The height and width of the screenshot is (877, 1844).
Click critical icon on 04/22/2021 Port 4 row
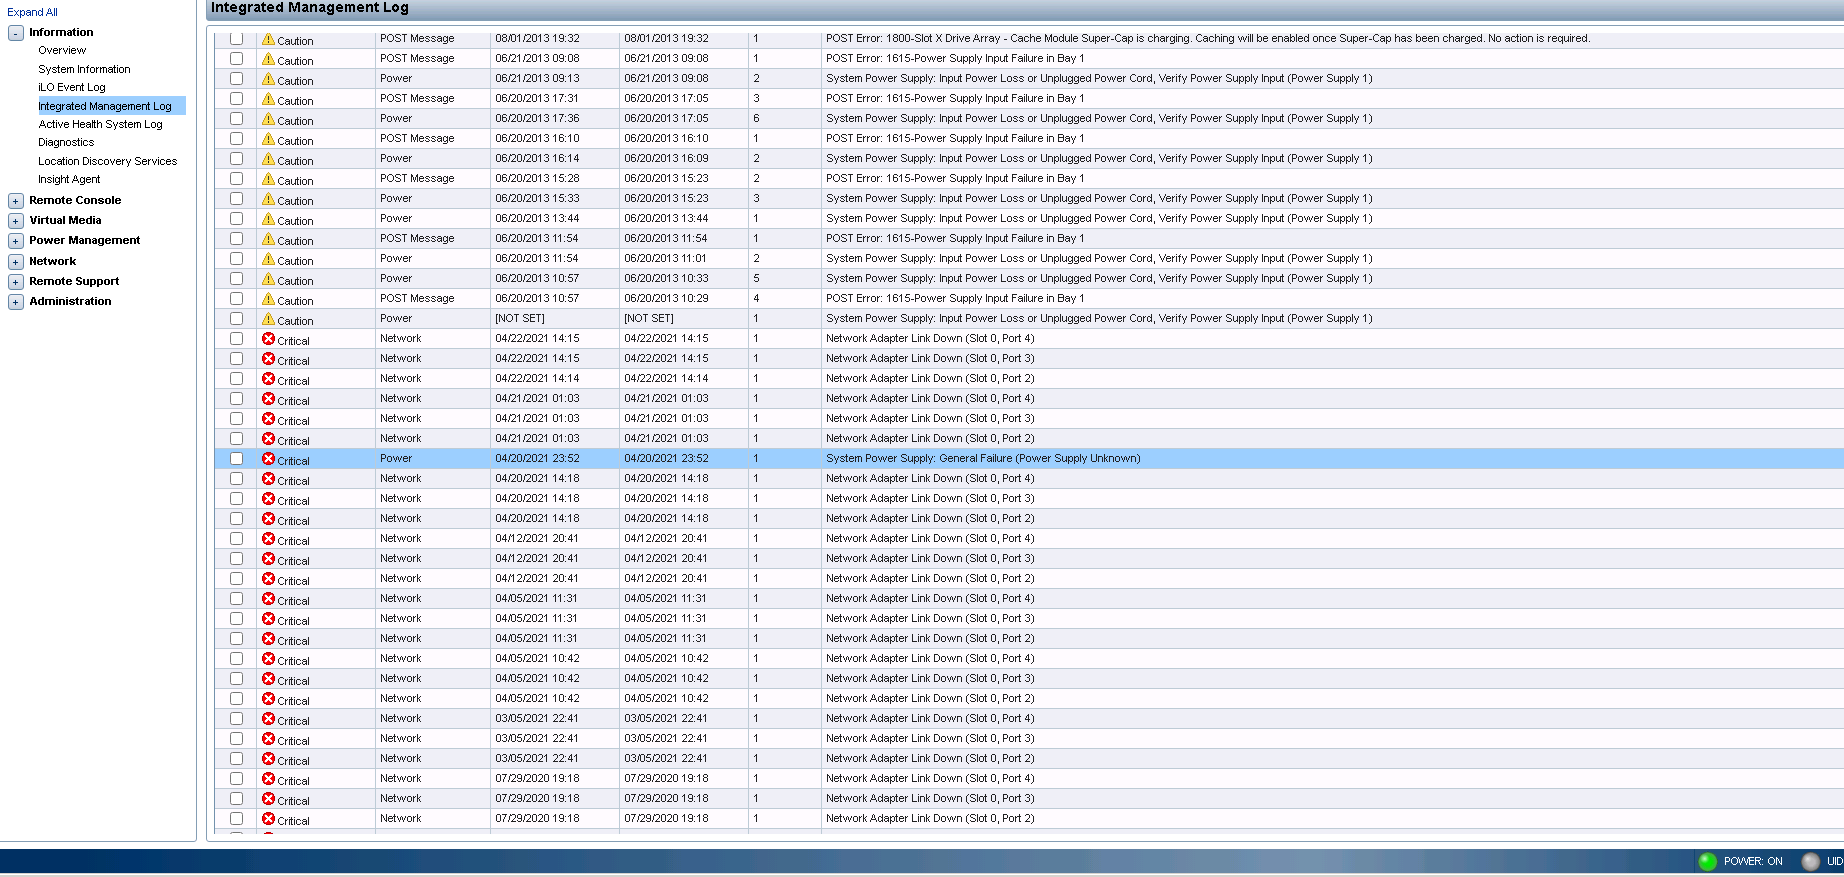268,339
